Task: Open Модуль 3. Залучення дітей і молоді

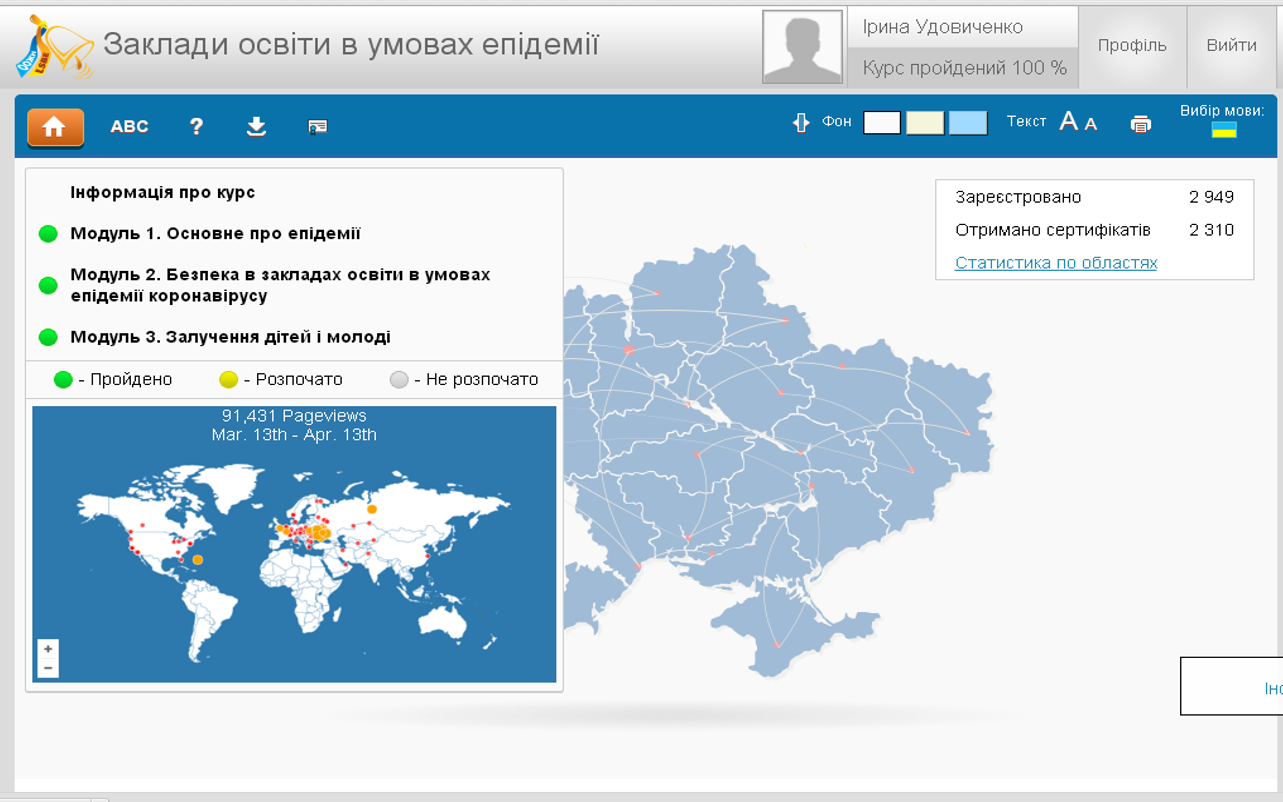Action: pyautogui.click(x=230, y=337)
